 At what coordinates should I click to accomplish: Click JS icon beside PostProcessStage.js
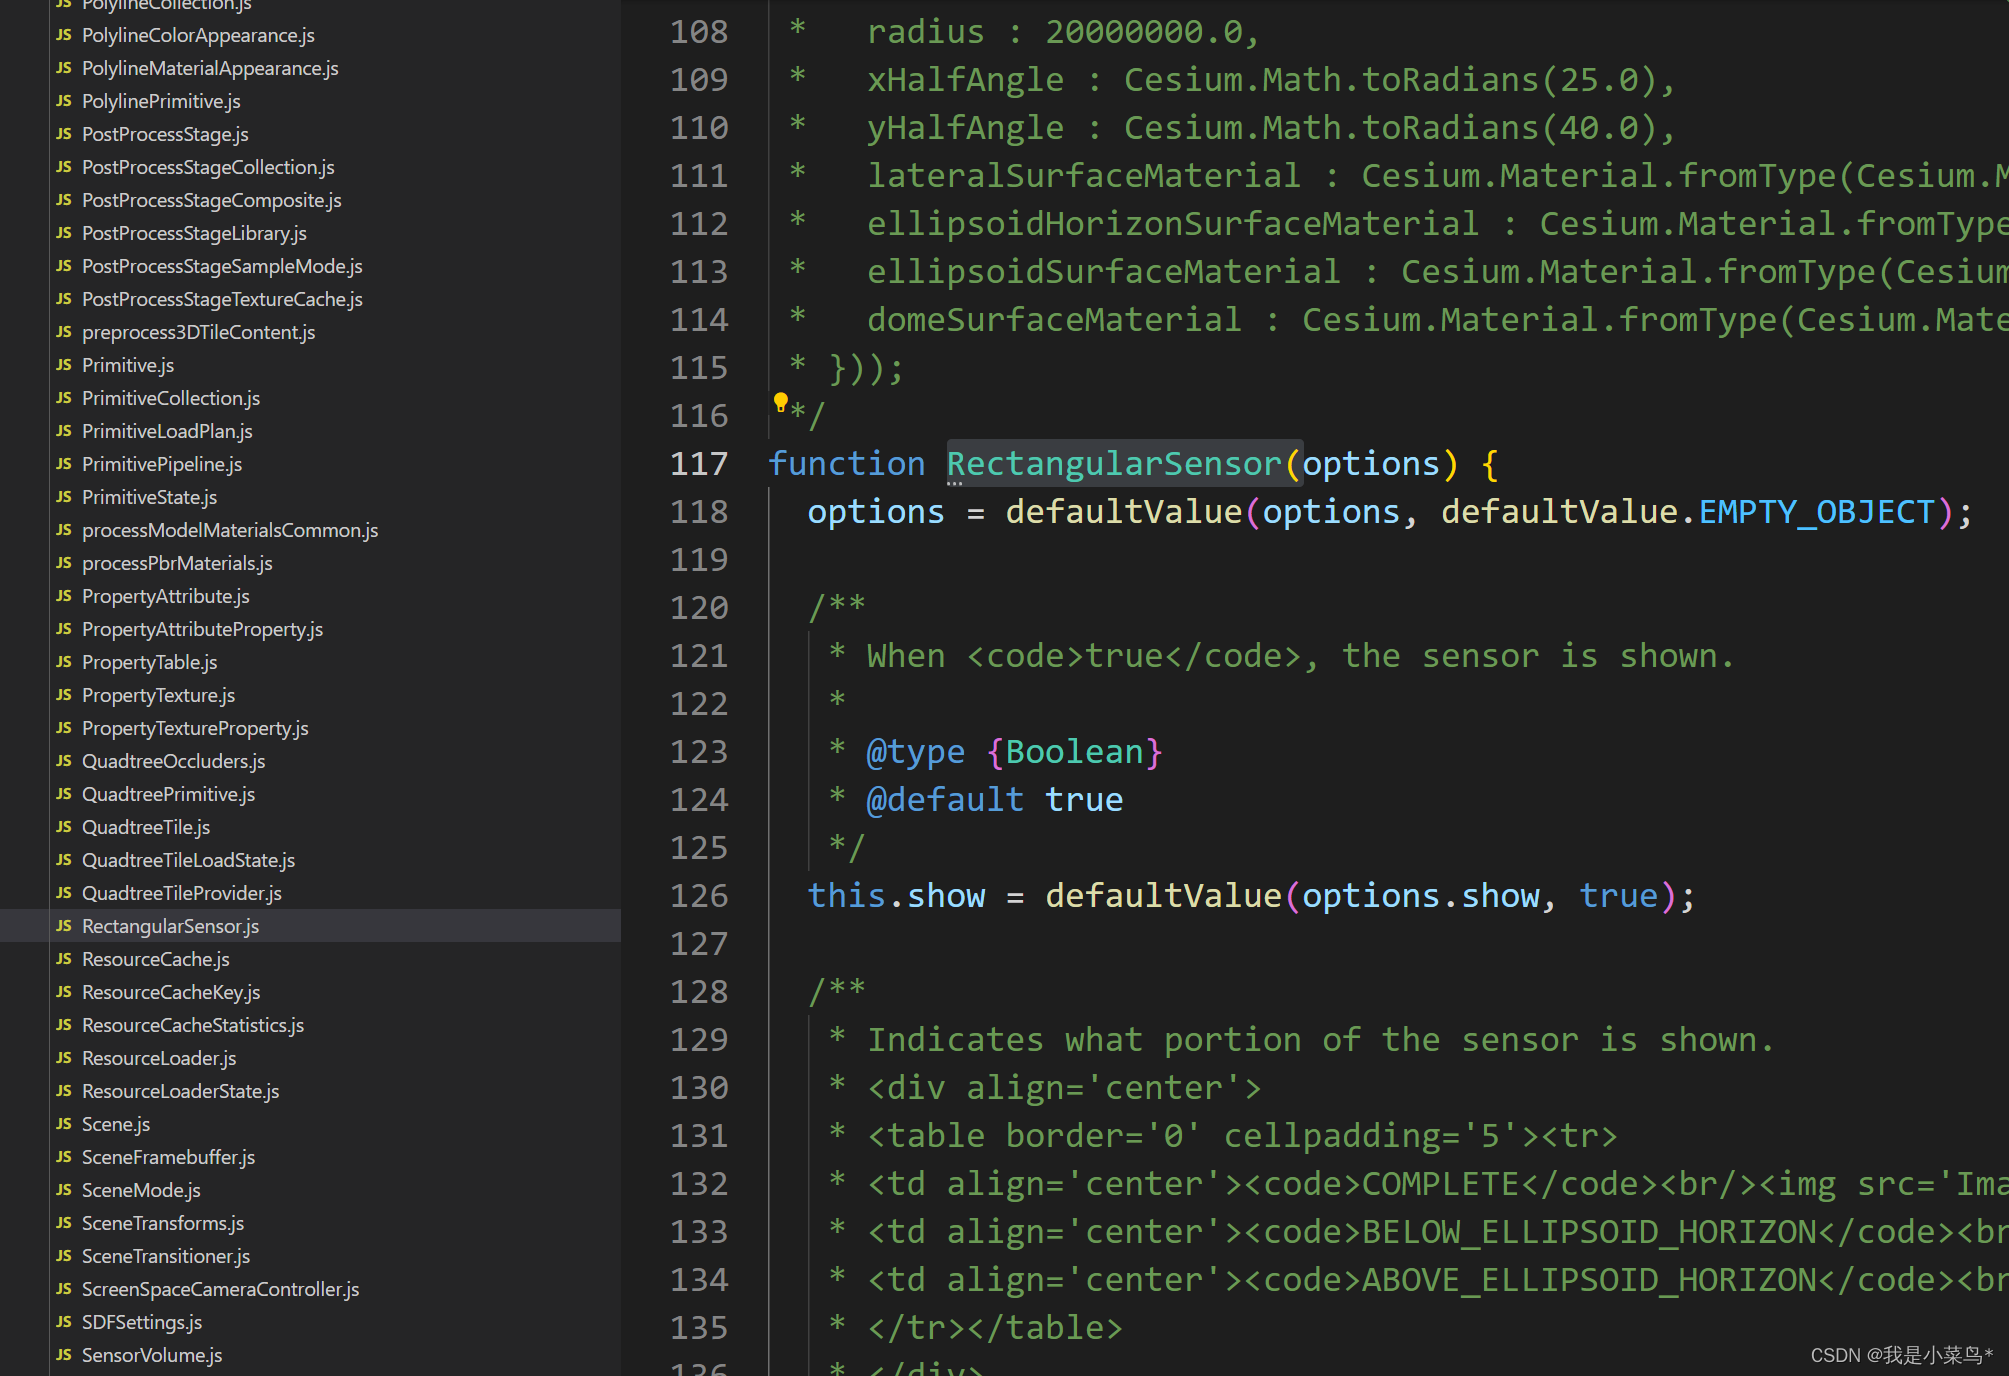tap(64, 134)
